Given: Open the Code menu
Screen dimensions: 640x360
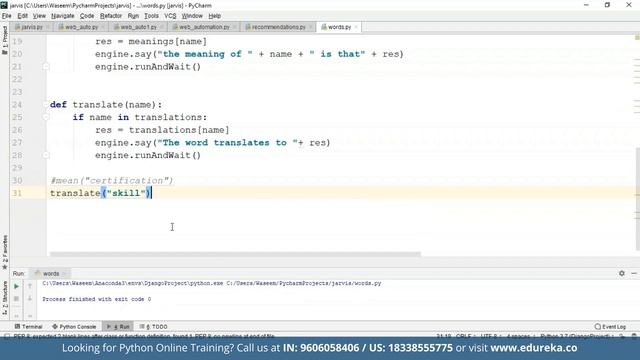Looking at the screenshot, I should [x=87, y=16].
